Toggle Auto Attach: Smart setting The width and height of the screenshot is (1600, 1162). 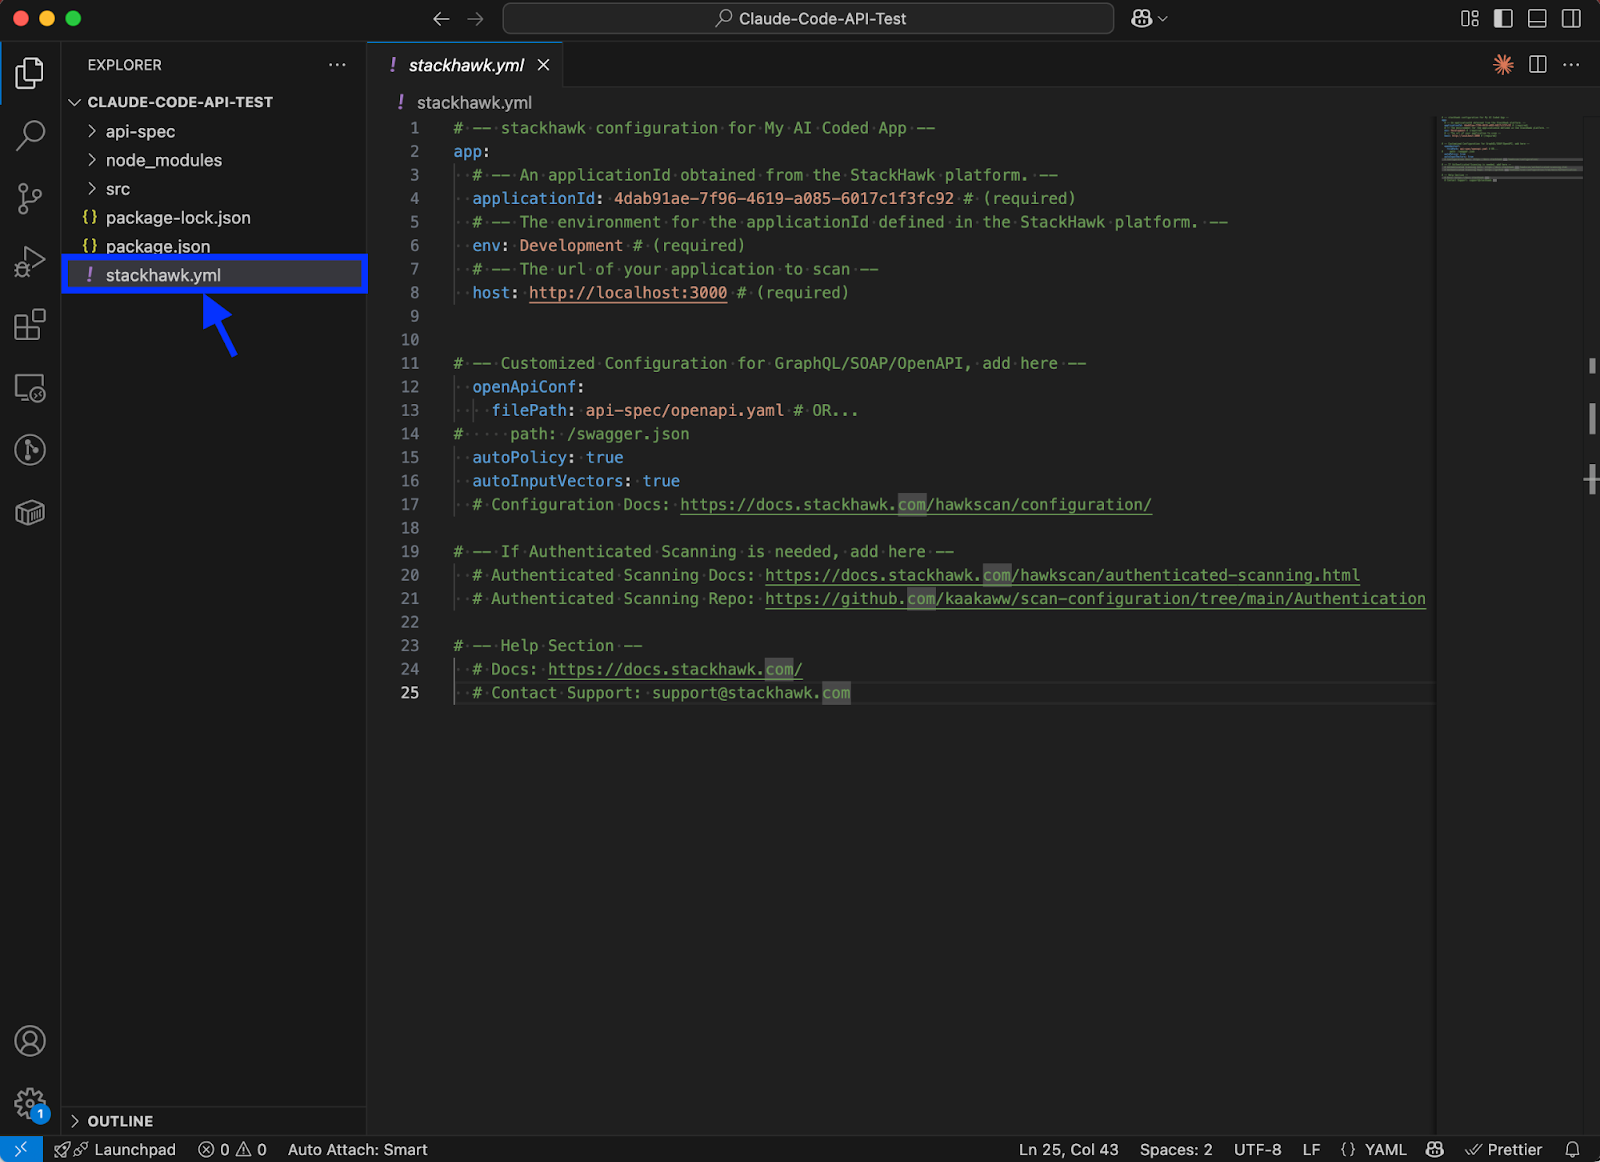(x=357, y=1149)
